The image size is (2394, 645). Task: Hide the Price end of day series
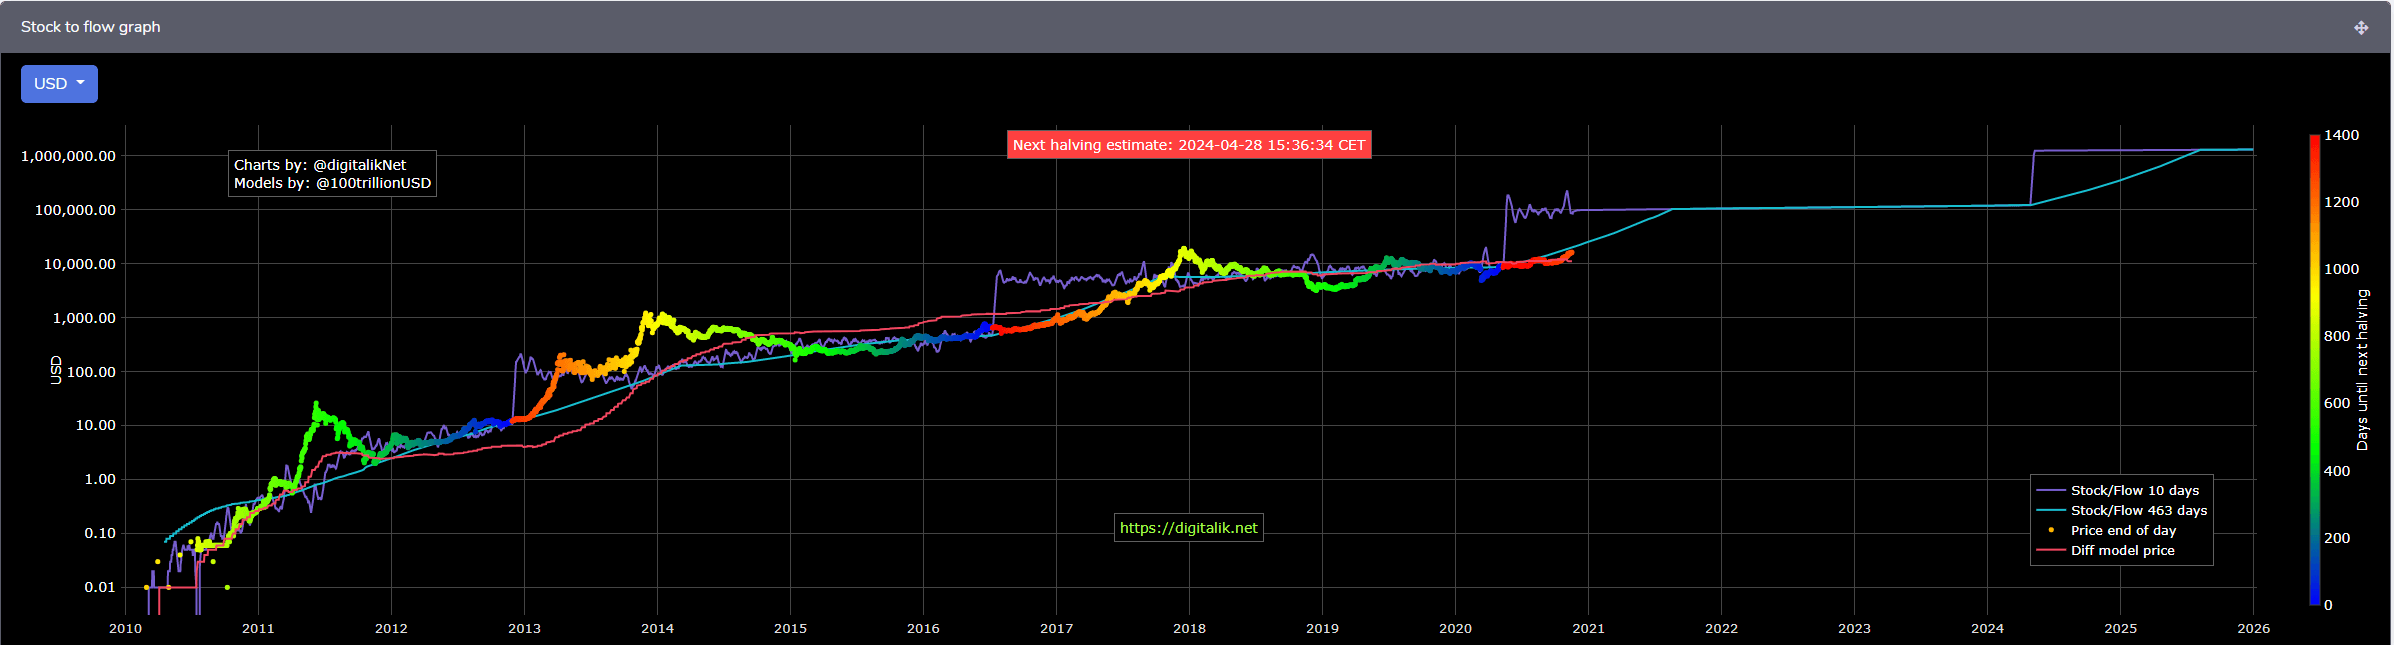click(2122, 531)
